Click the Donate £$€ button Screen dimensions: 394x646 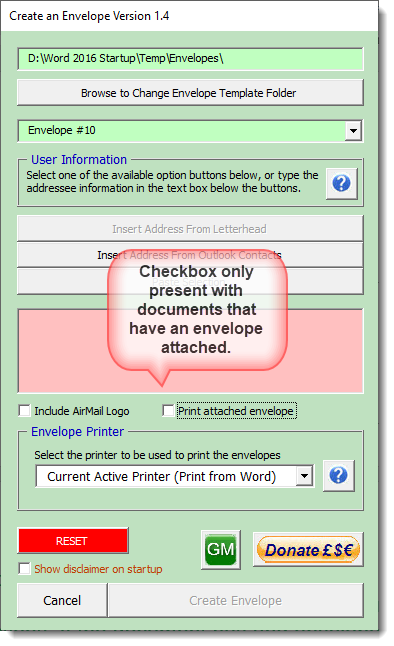point(308,550)
